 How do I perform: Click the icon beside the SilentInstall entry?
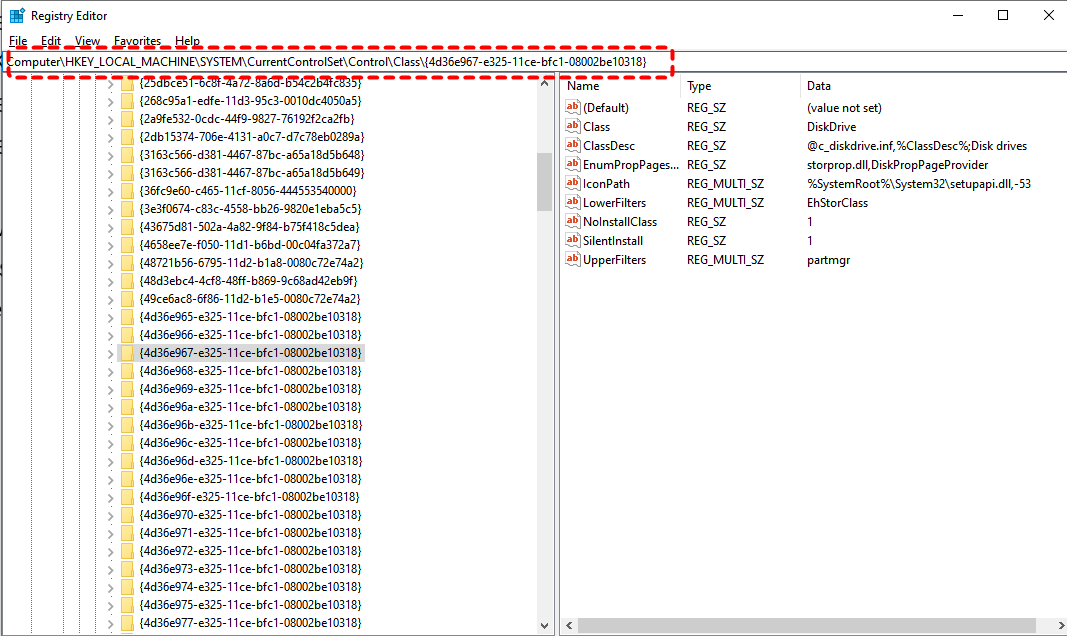(x=573, y=241)
